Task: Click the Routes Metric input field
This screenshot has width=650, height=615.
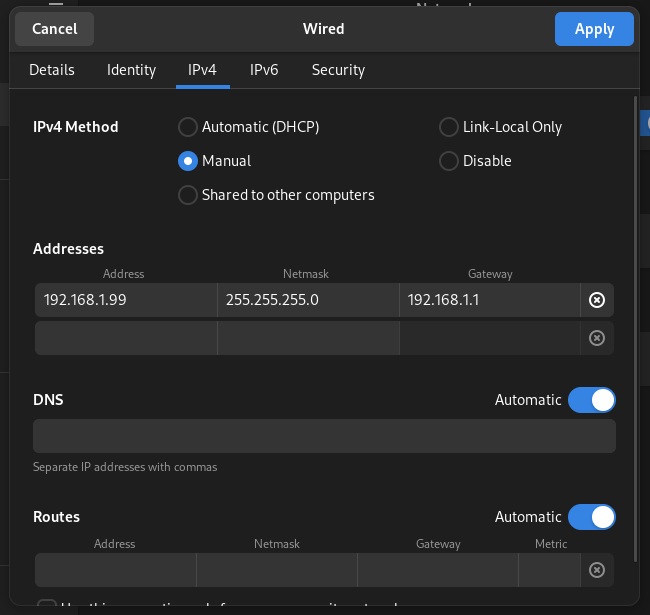Action: 550,570
